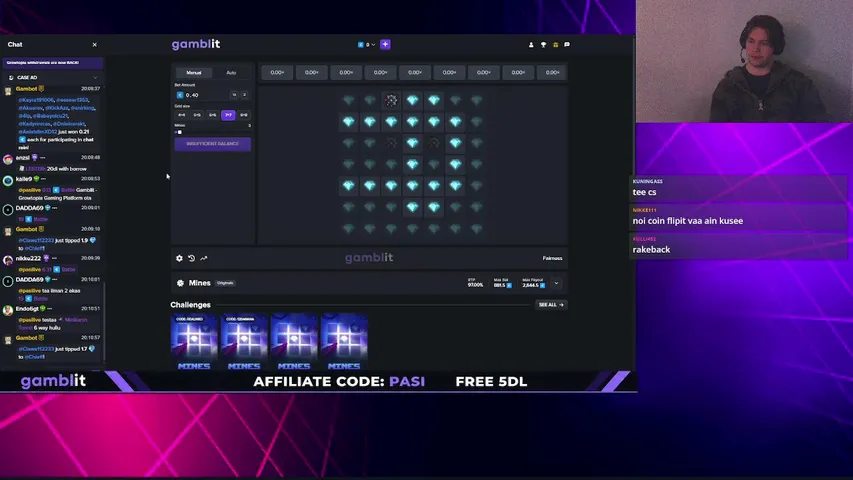
Task: Click faded mine tile in row three, column three
Action: click(391, 143)
